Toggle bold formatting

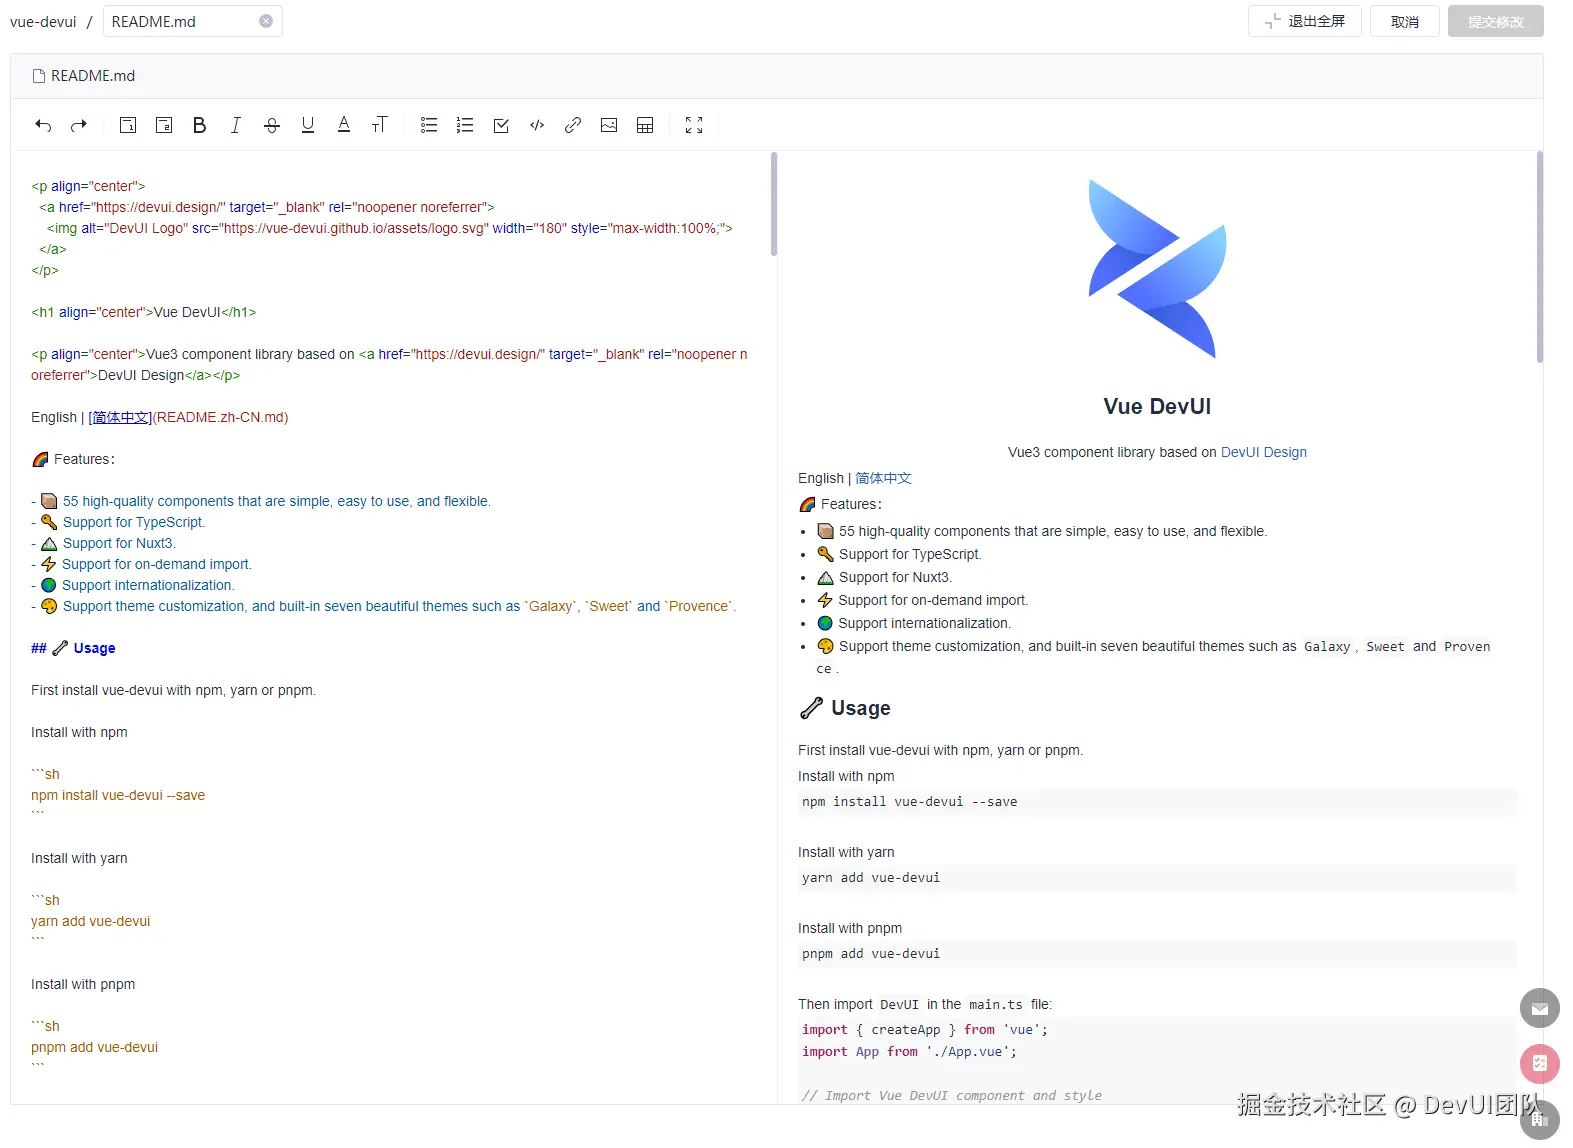(200, 125)
